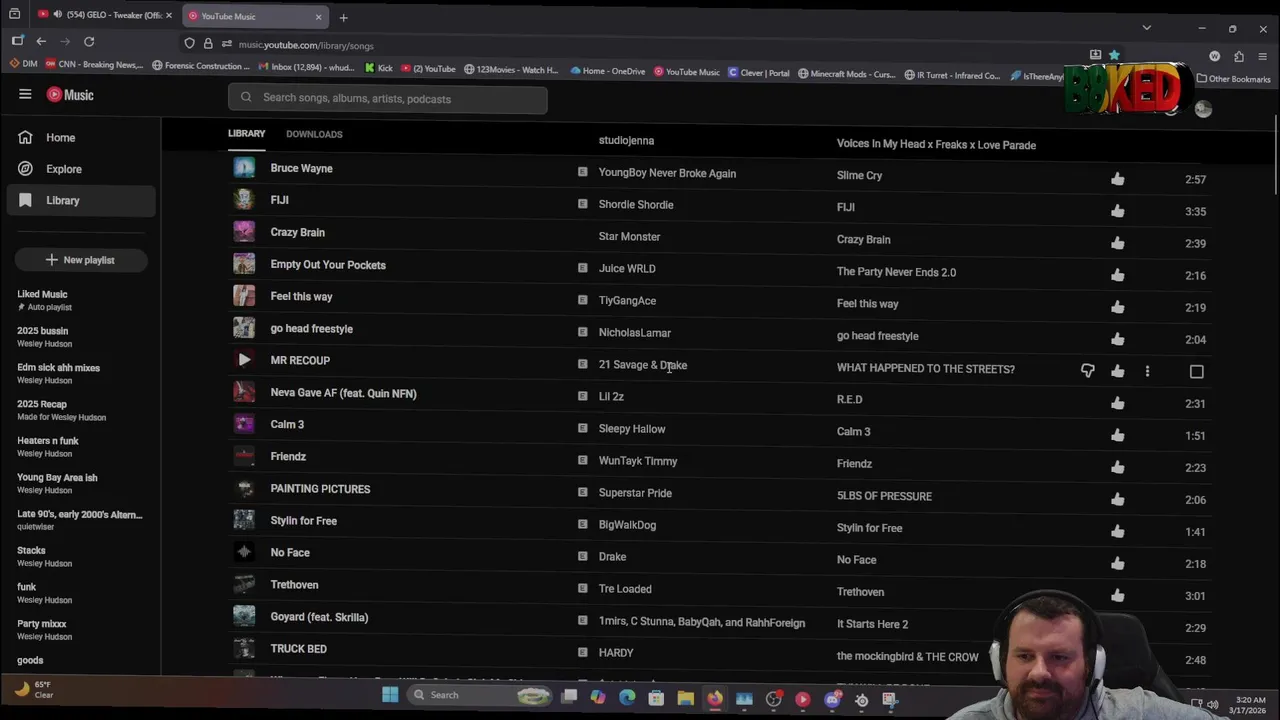Viewport: 1280px width, 720px height.
Task: Unlike the Friendz song
Action: point(1117,467)
